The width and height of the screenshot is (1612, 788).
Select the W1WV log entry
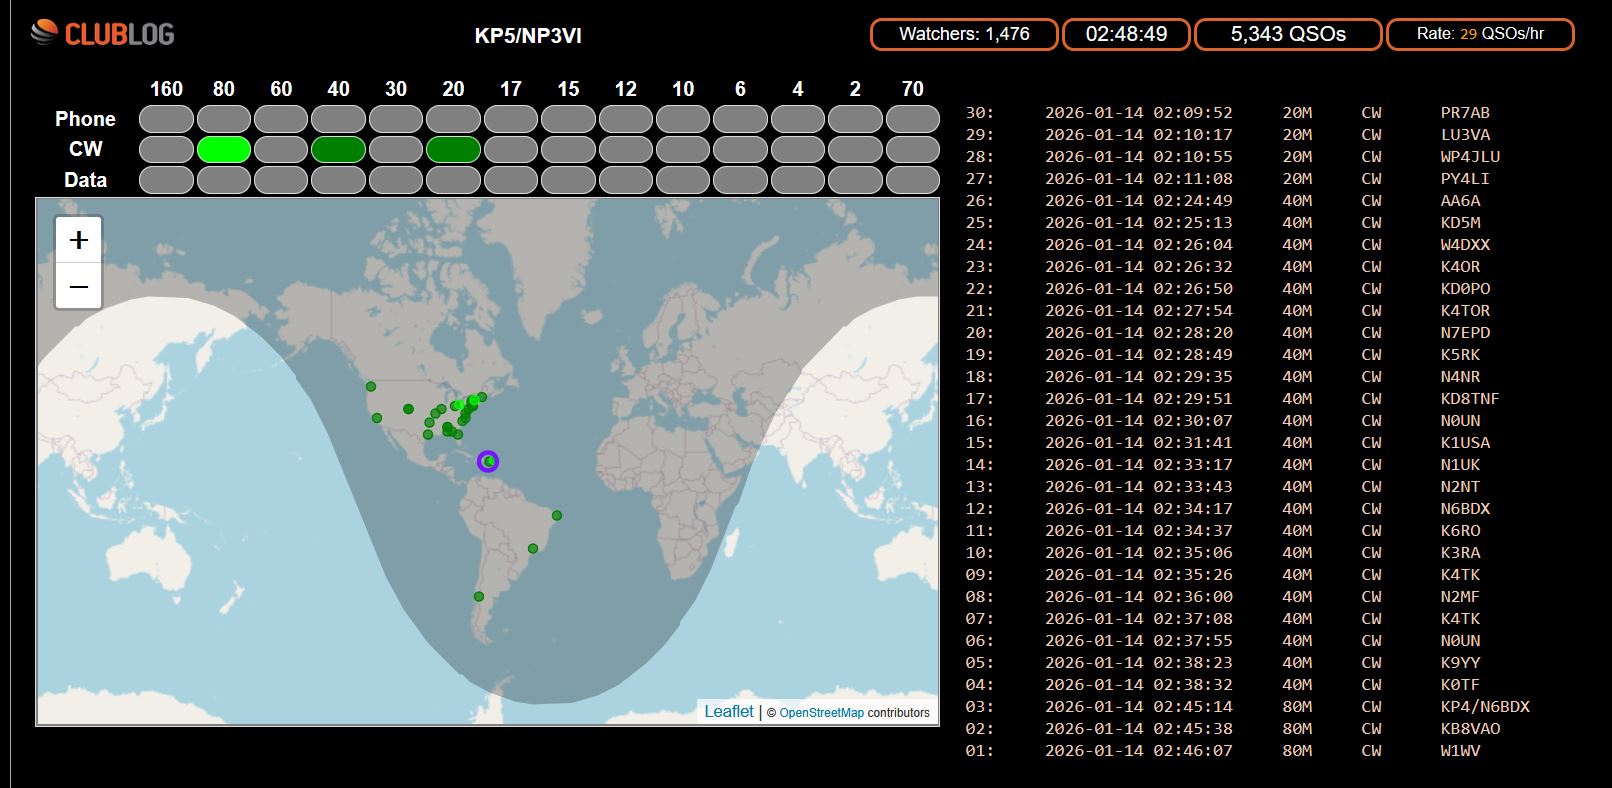pos(1460,751)
